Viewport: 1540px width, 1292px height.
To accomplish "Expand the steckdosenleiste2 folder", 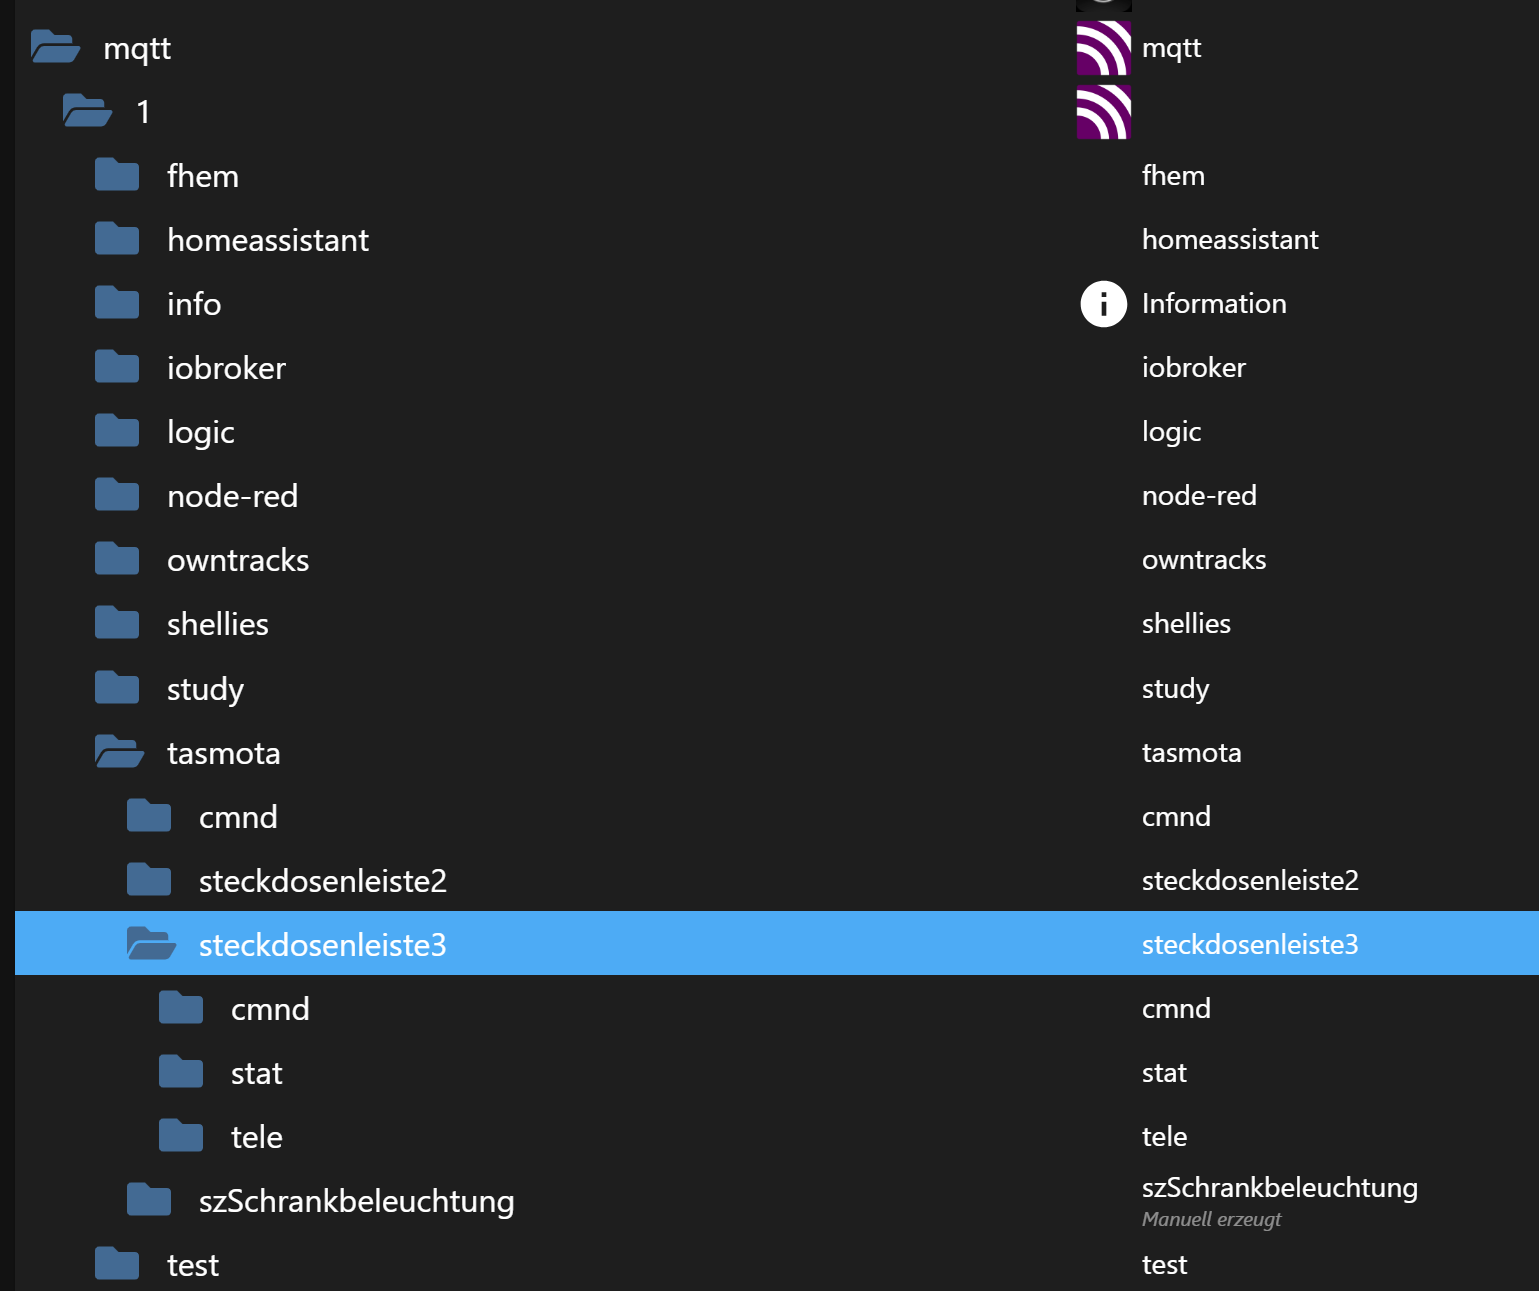I will [149, 880].
